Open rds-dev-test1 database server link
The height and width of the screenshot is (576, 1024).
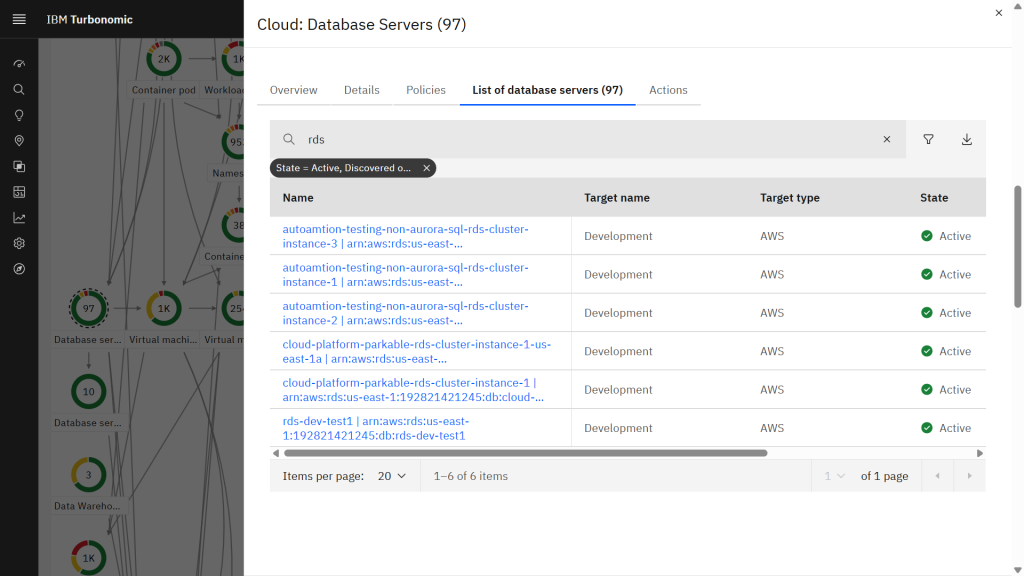pyautogui.click(x=376, y=428)
